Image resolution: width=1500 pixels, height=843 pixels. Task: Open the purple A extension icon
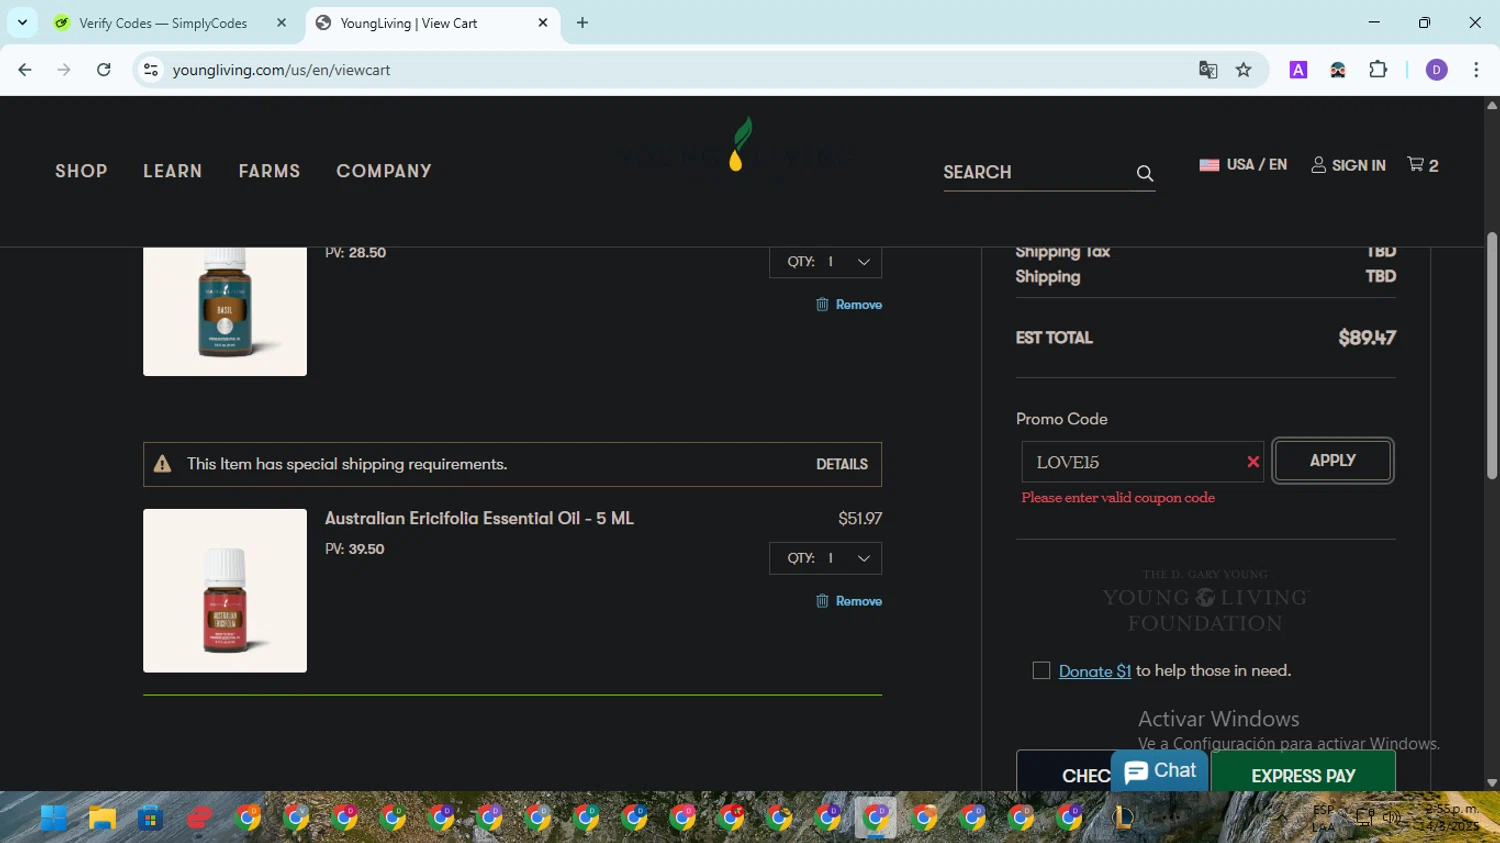pos(1298,70)
